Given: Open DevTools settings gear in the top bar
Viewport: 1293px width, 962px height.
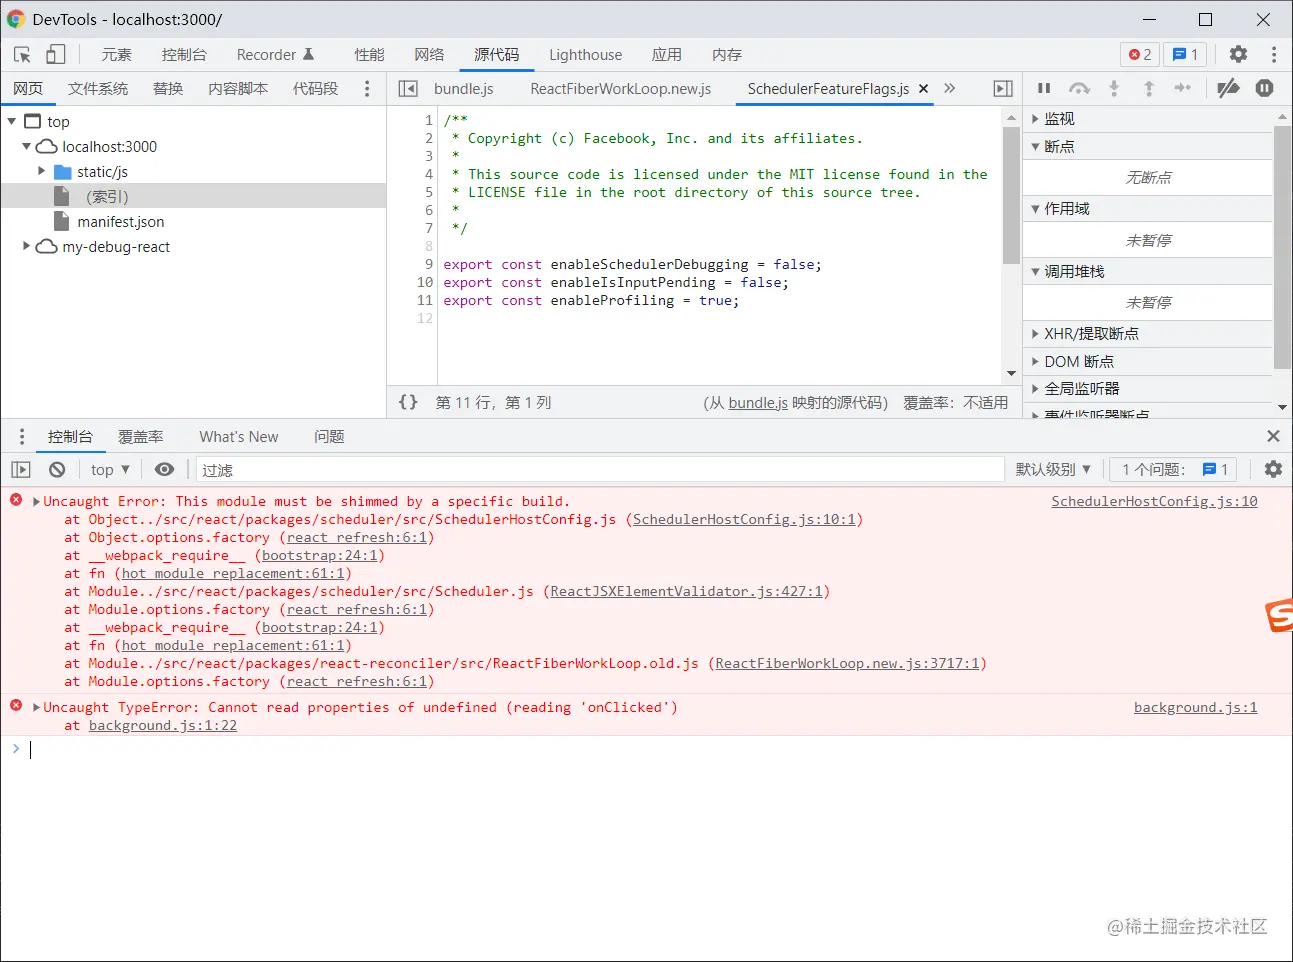Looking at the screenshot, I should click(x=1238, y=55).
